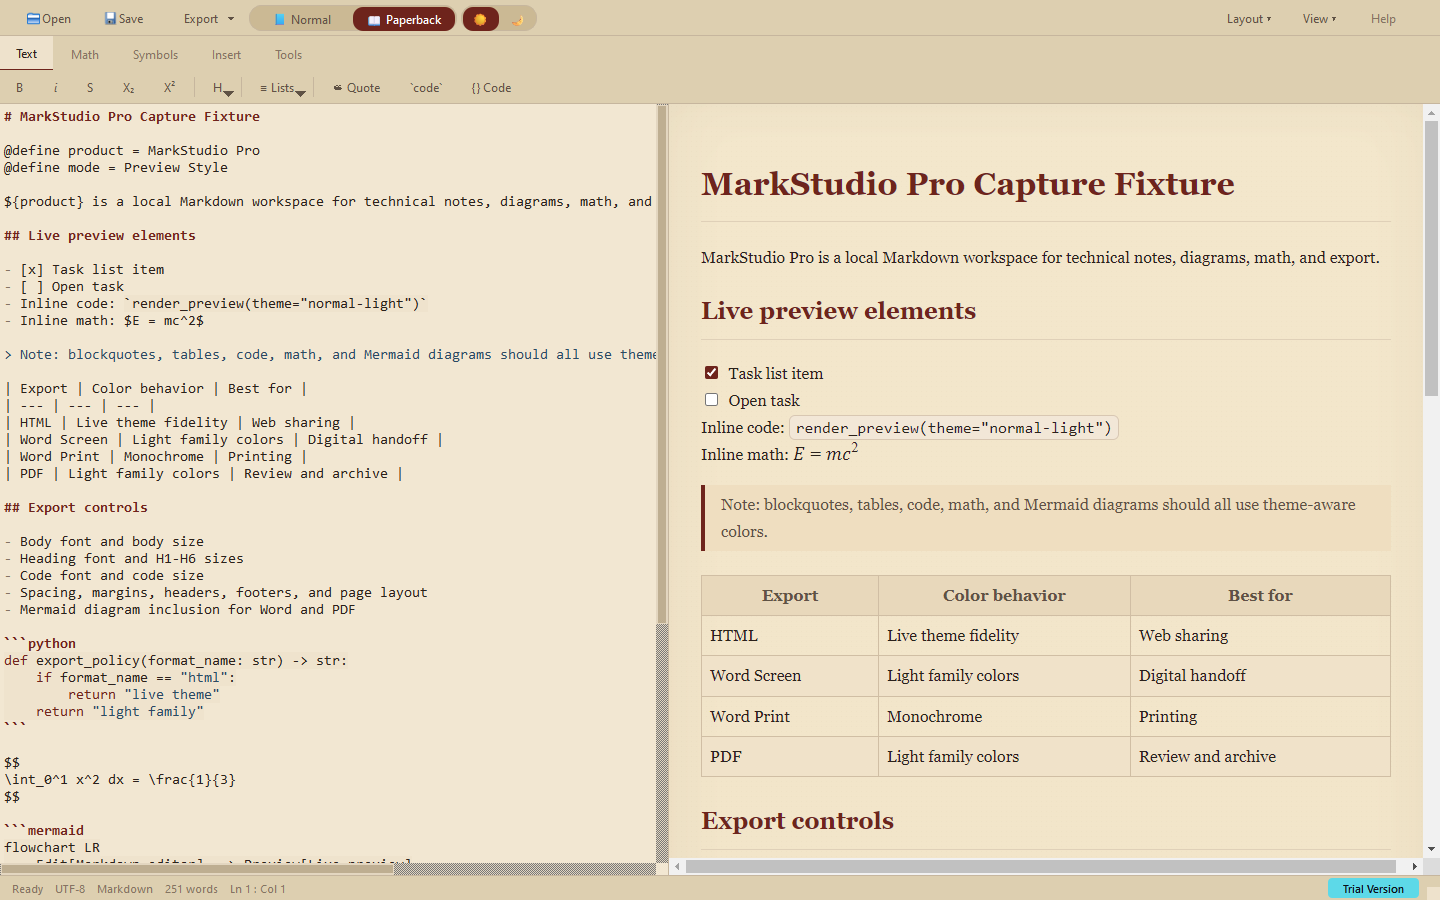The width and height of the screenshot is (1440, 900).
Task: Switch to the Insert tab
Action: [226, 55]
